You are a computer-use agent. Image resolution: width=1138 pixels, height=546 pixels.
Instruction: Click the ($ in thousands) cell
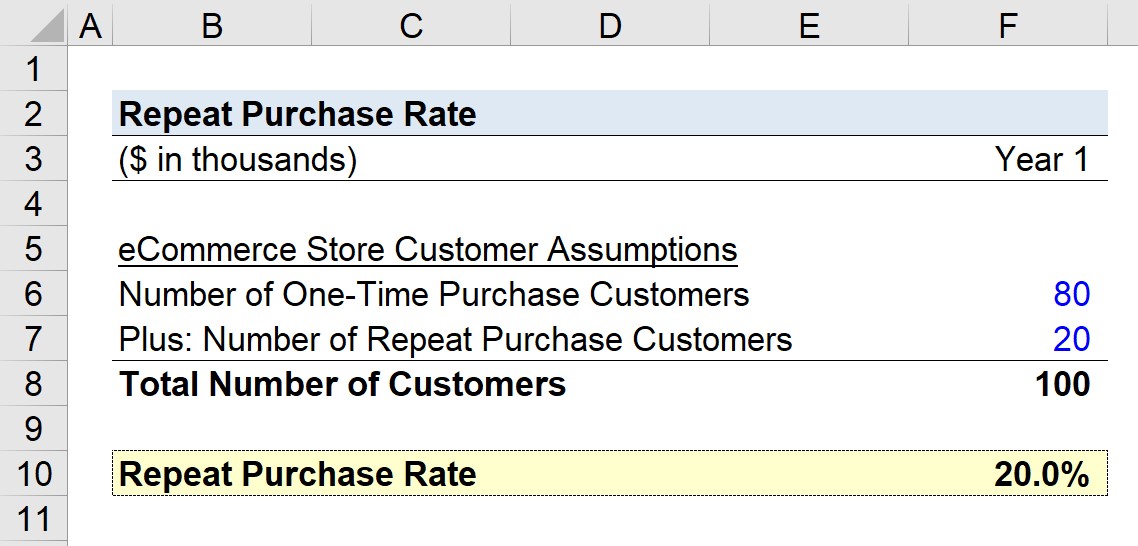click(238, 159)
